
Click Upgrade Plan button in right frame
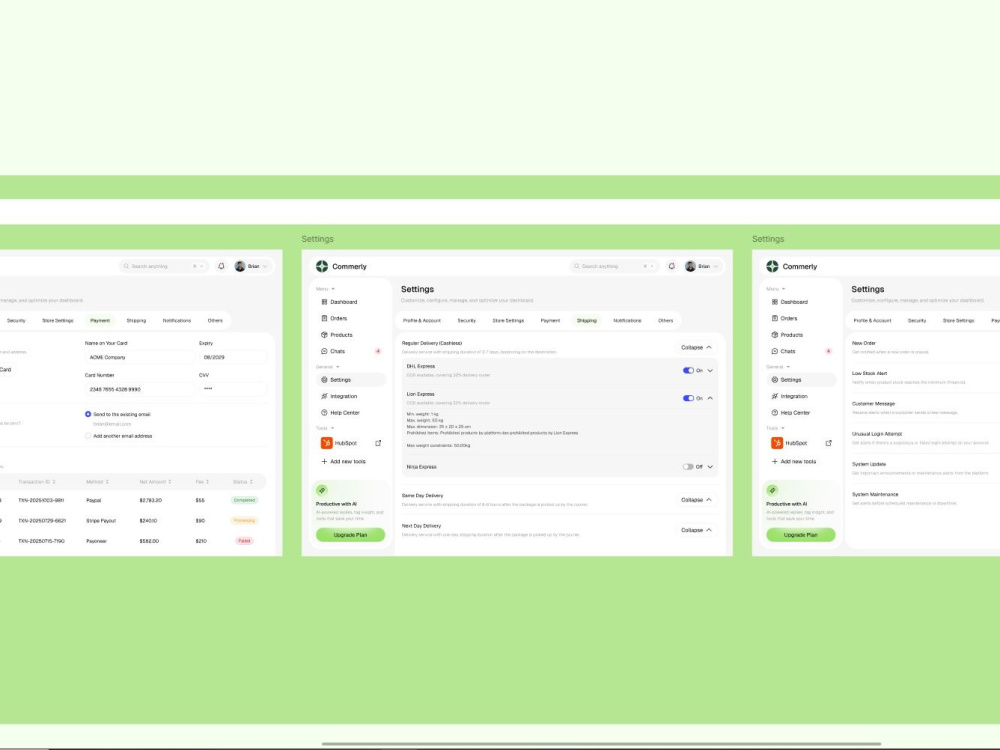click(800, 534)
